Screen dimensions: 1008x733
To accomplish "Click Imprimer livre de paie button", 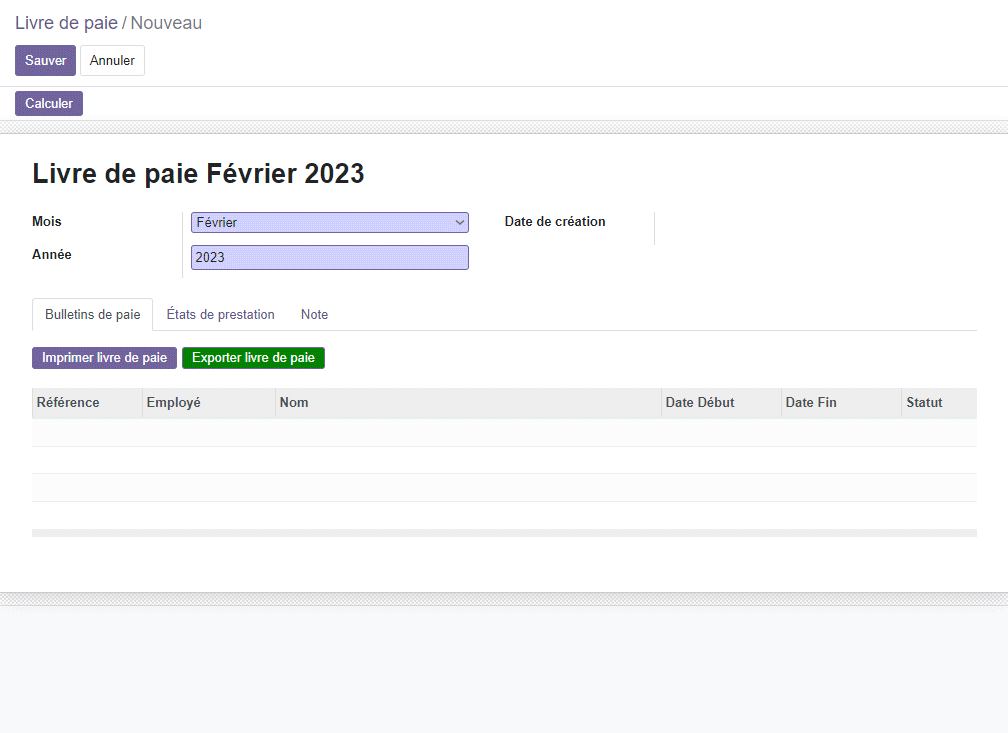I will [104, 358].
